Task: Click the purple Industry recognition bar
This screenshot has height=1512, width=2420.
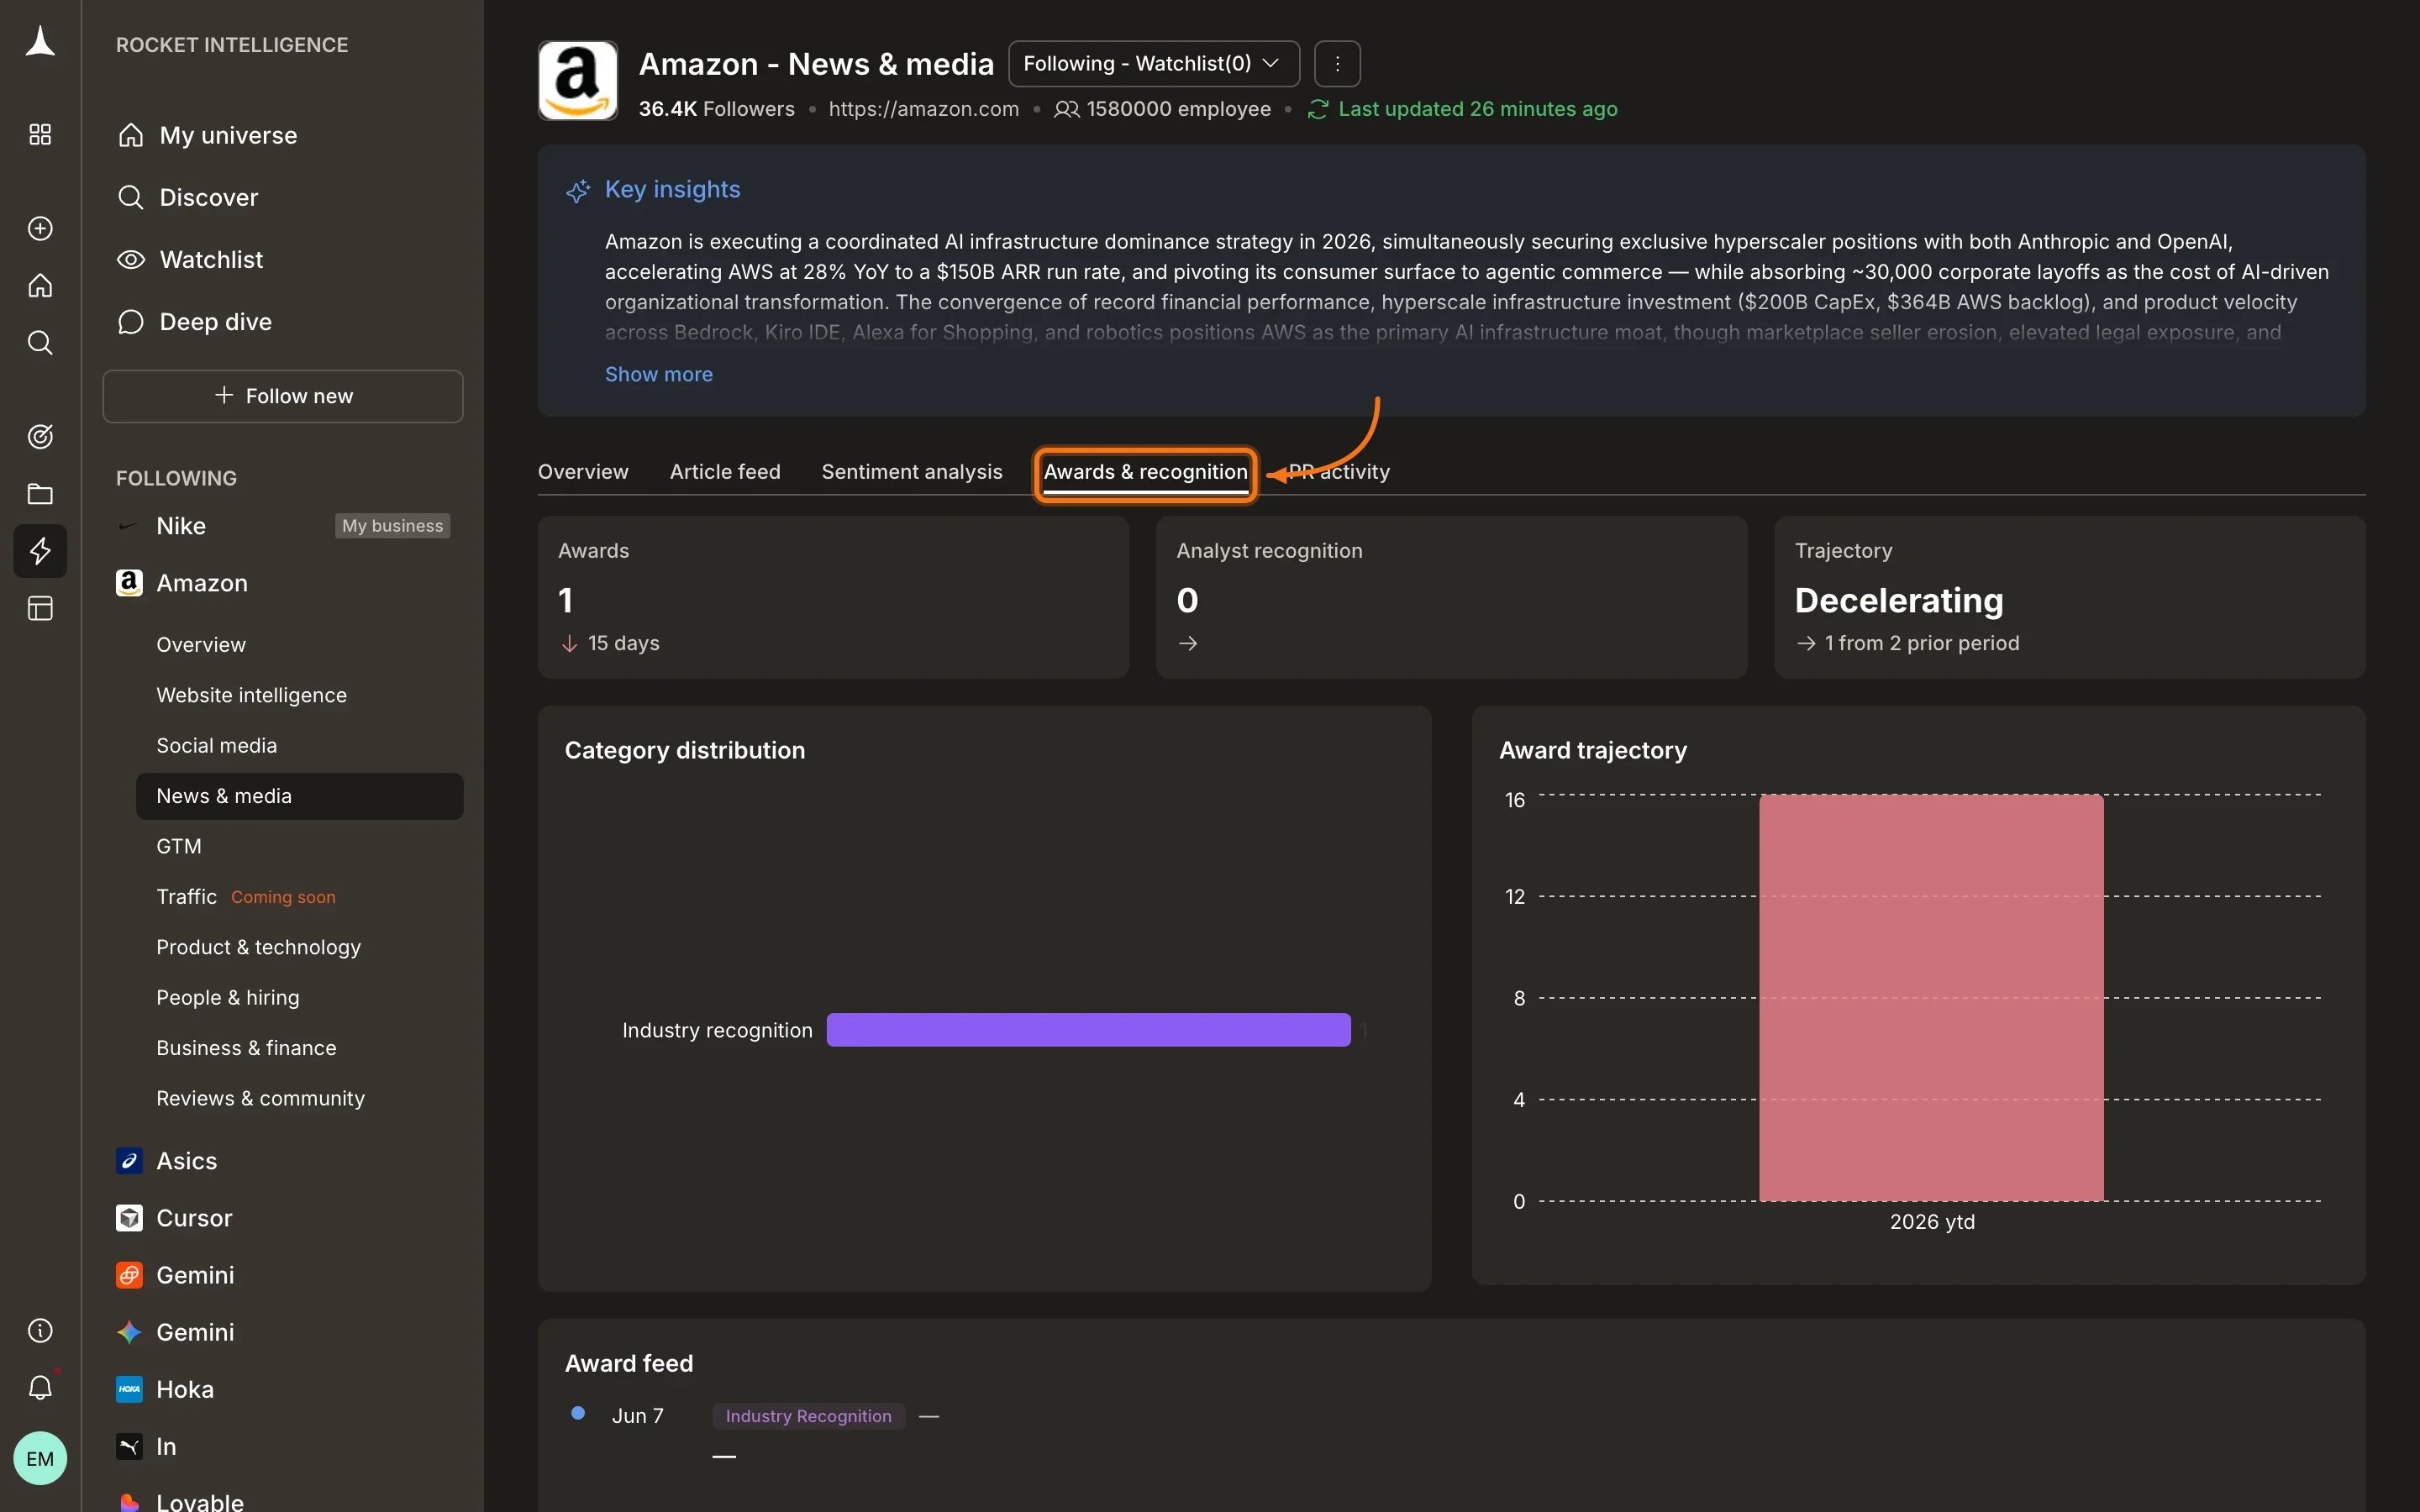Action: pos(1089,1030)
